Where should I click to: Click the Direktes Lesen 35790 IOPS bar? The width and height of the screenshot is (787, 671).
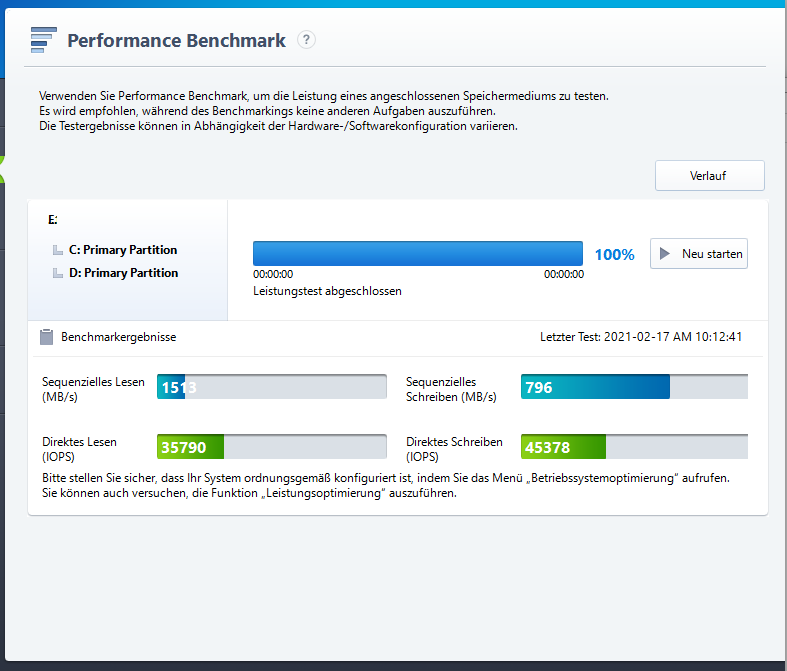click(x=271, y=447)
